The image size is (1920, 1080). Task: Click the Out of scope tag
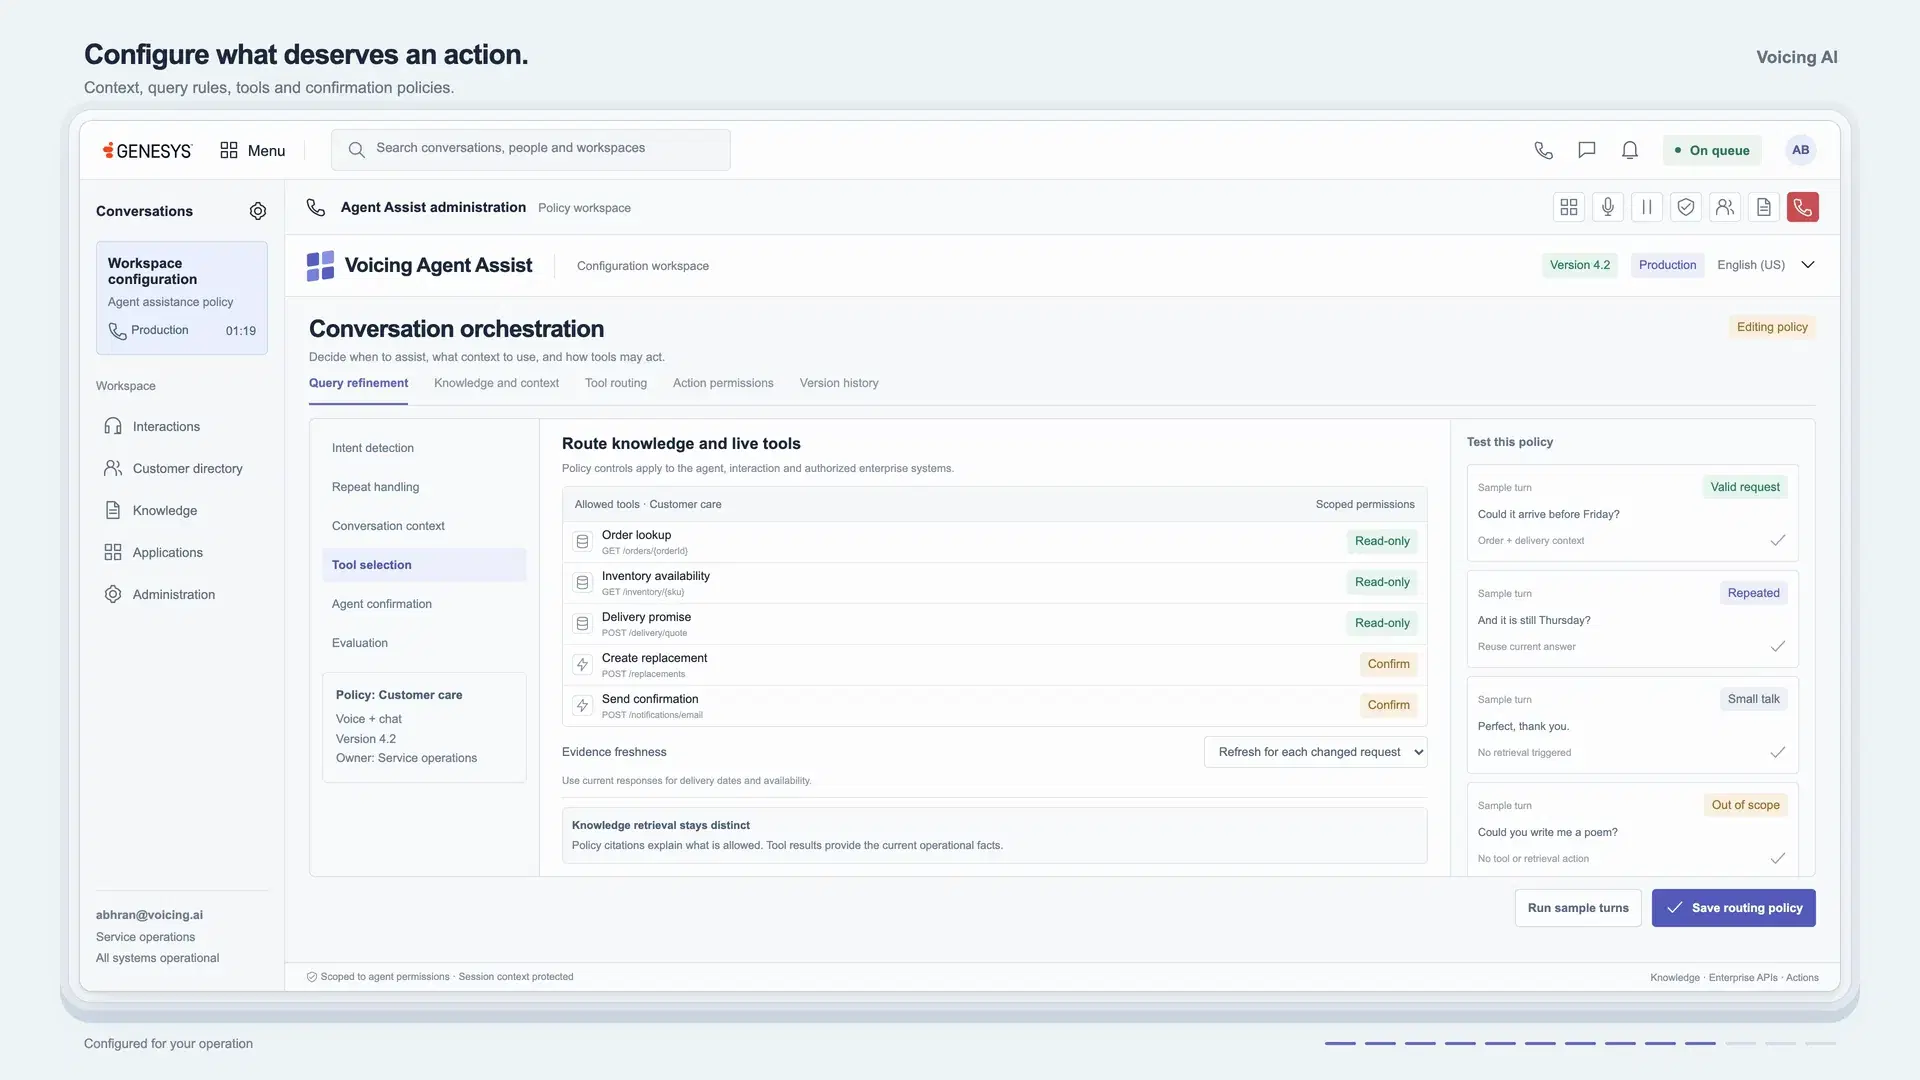point(1745,805)
